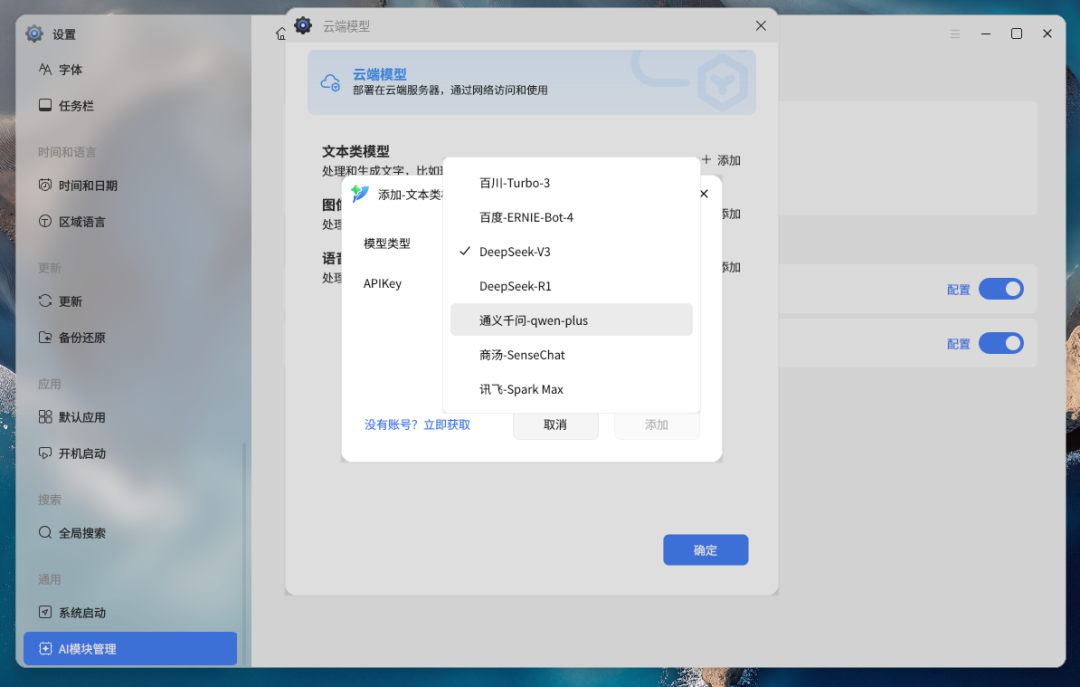Open 备份还原 settings
This screenshot has height=687, width=1080.
pyautogui.click(x=130, y=337)
